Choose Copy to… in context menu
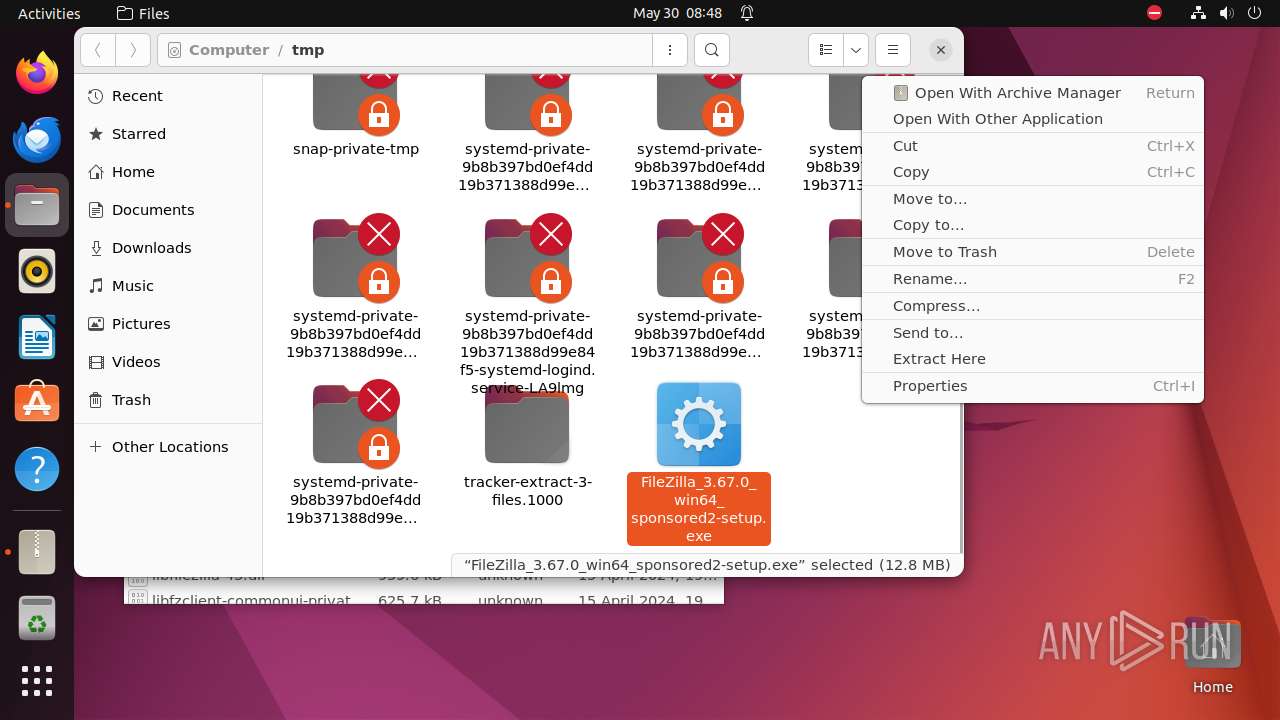Image resolution: width=1280 pixels, height=720 pixels. (1032, 225)
